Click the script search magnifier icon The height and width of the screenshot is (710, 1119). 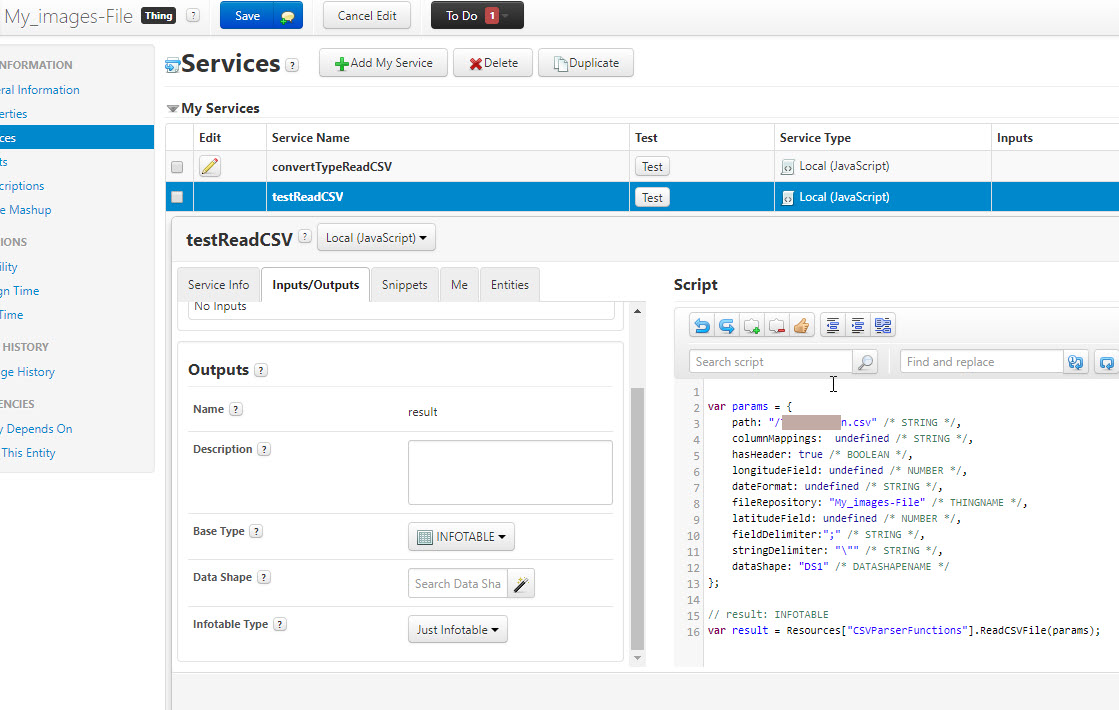(864, 361)
